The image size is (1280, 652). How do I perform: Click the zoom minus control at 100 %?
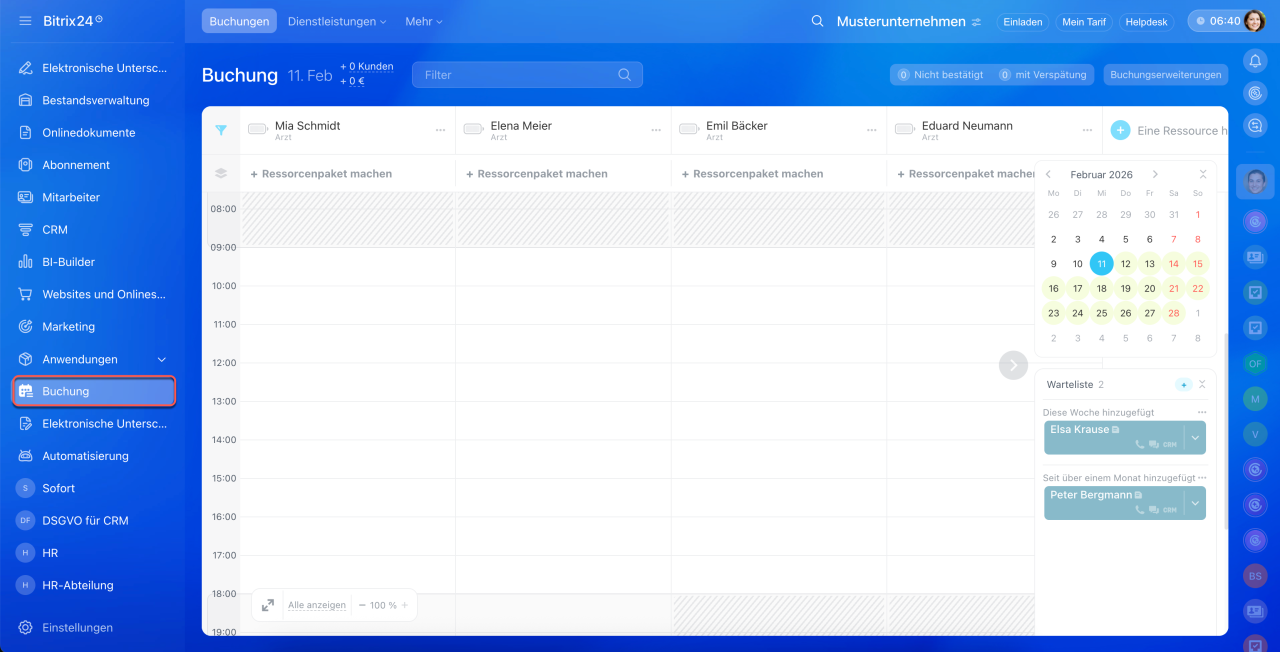pos(362,605)
